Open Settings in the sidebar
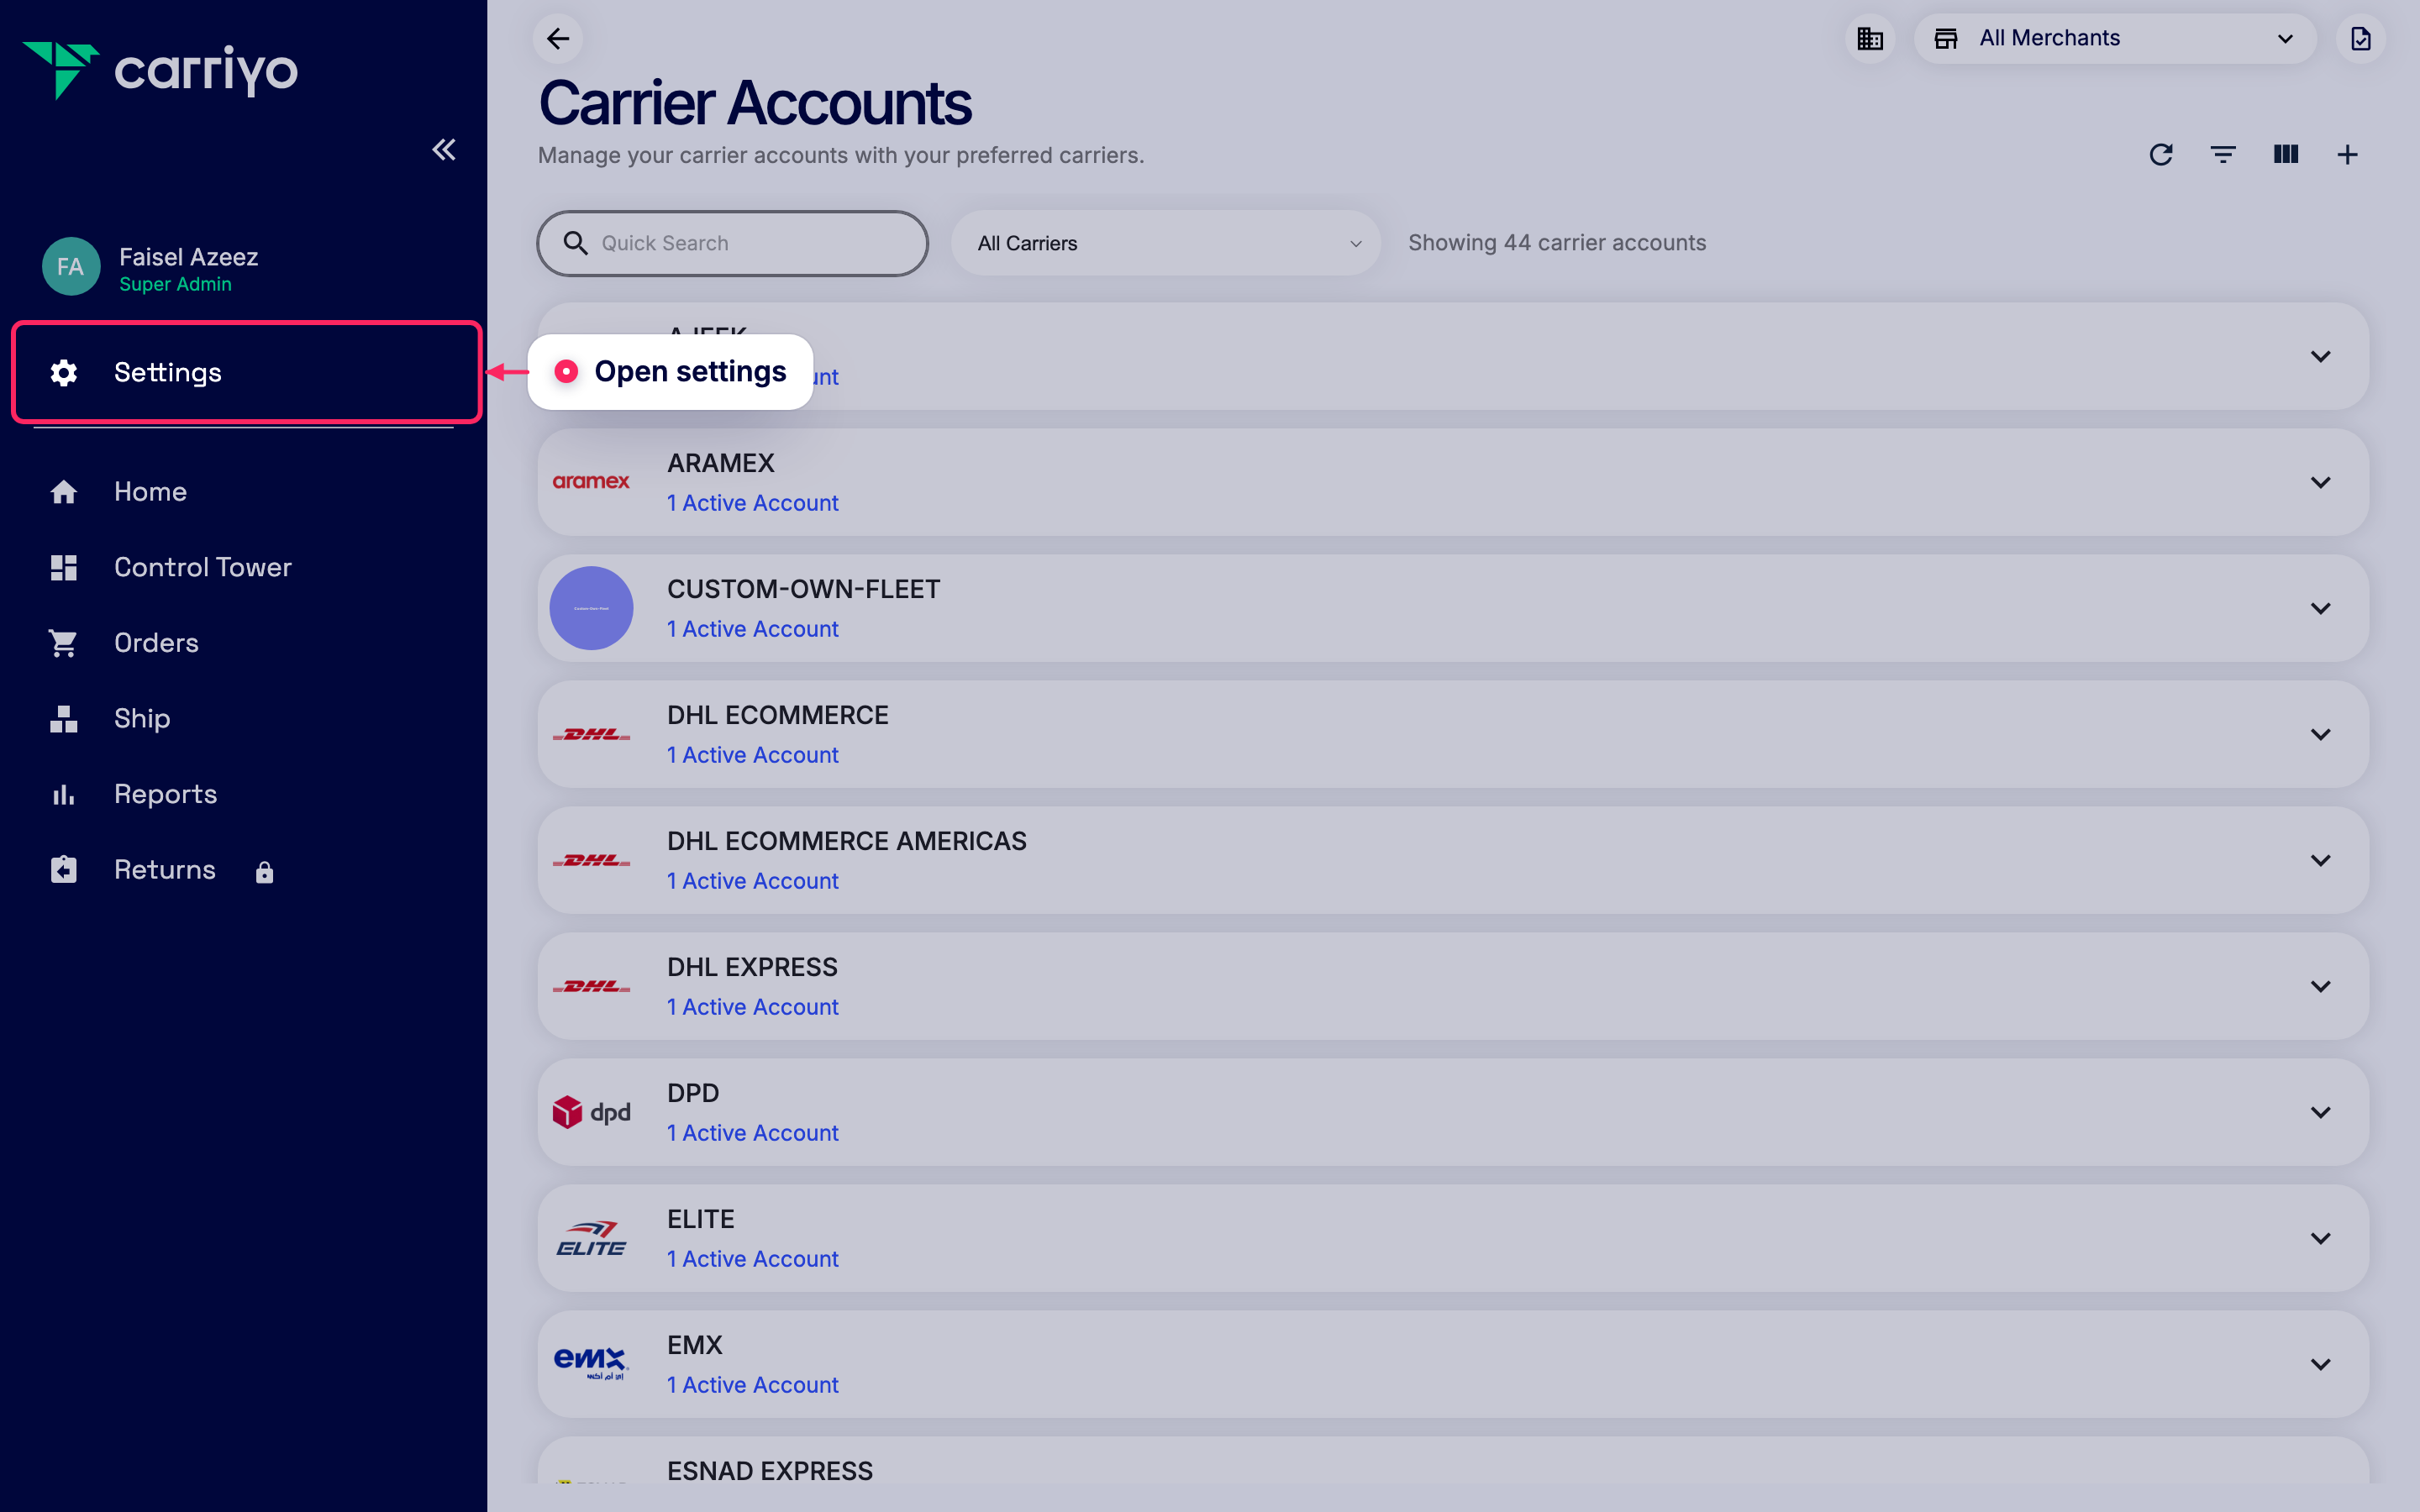This screenshot has width=2420, height=1512. pos(246,373)
